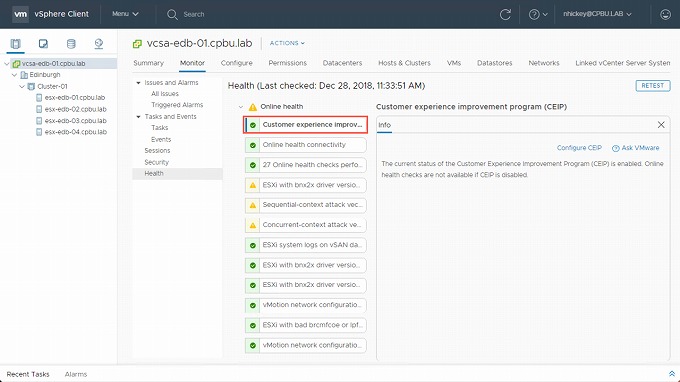Open the Configure tab
The height and width of the screenshot is (382, 680).
pos(236,63)
